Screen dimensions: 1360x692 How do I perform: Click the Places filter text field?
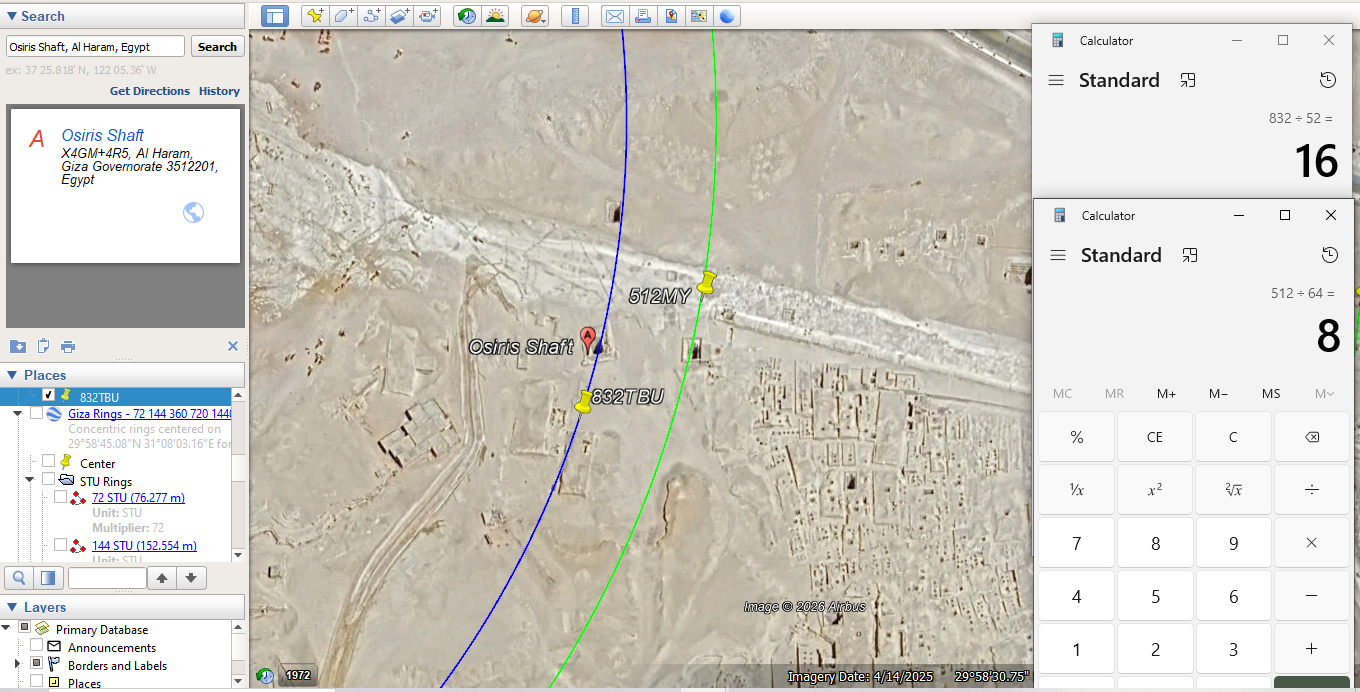pyautogui.click(x=107, y=577)
